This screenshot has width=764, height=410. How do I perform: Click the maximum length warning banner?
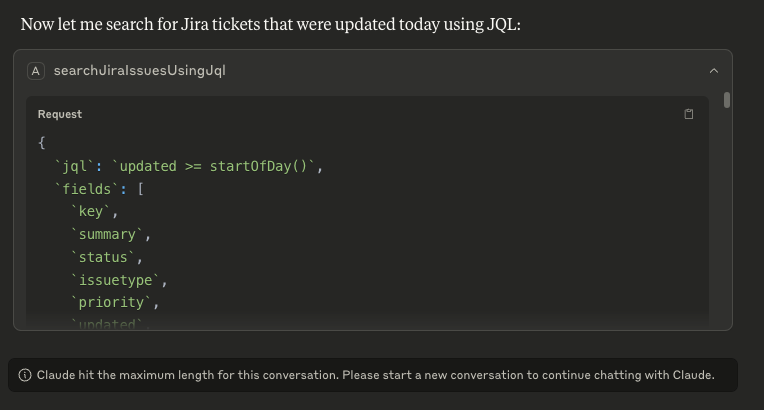coord(372,375)
